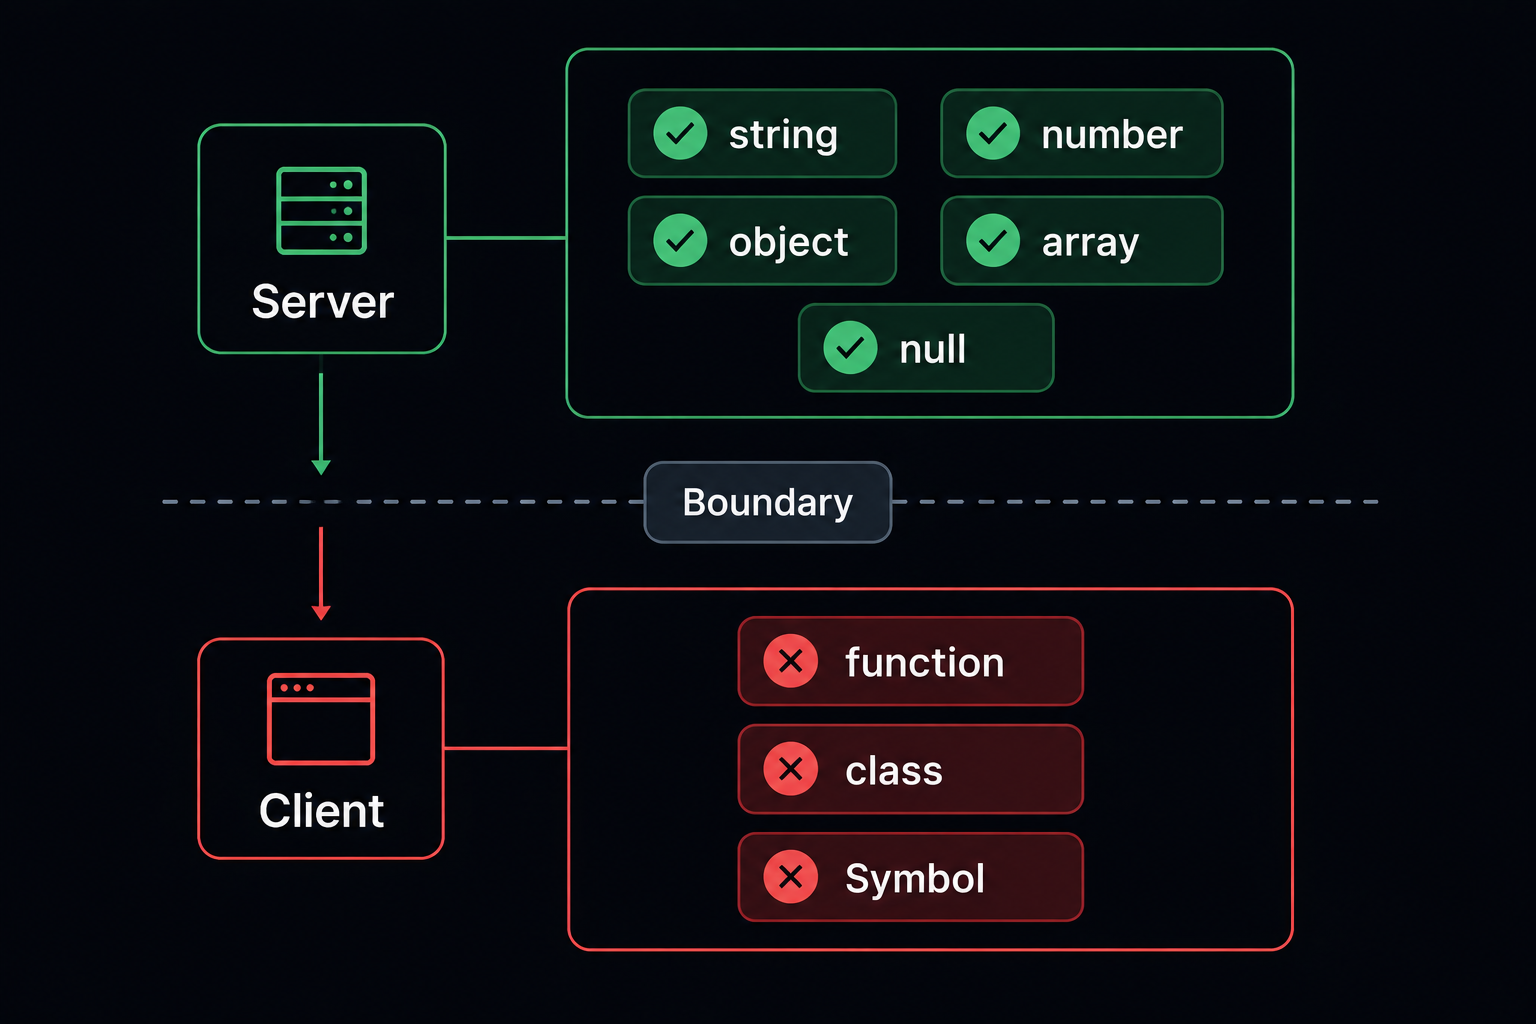Image resolution: width=1536 pixels, height=1024 pixels.
Task: Click the green checkmark next to string
Action: tap(680, 133)
